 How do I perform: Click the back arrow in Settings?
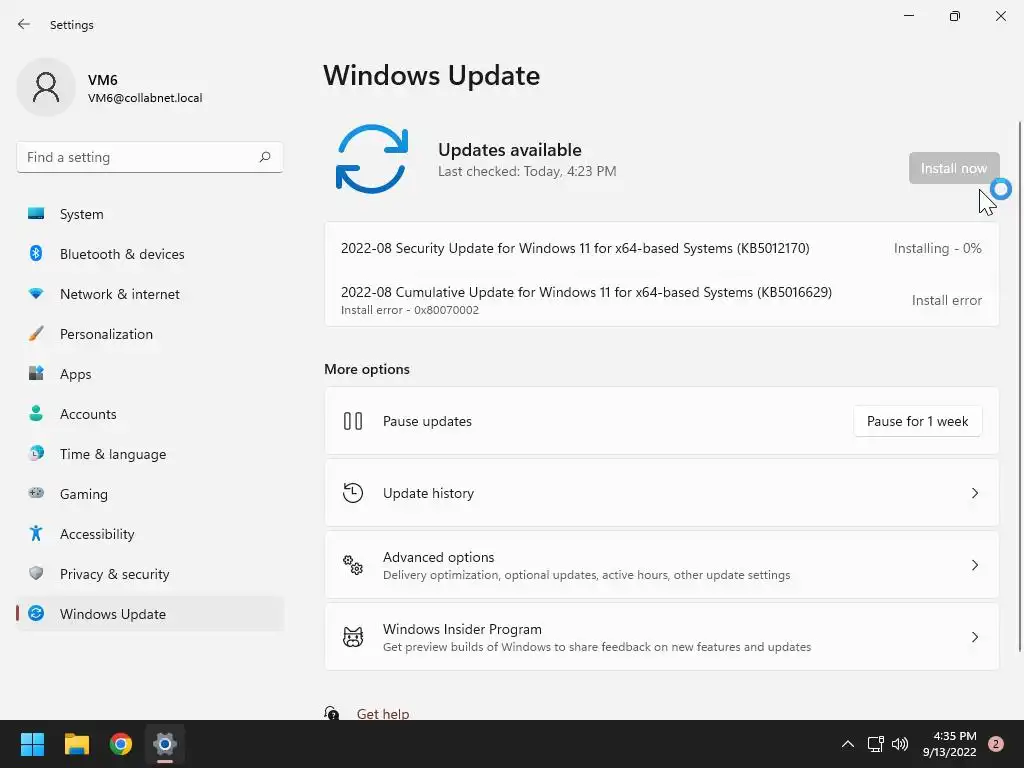tap(24, 24)
